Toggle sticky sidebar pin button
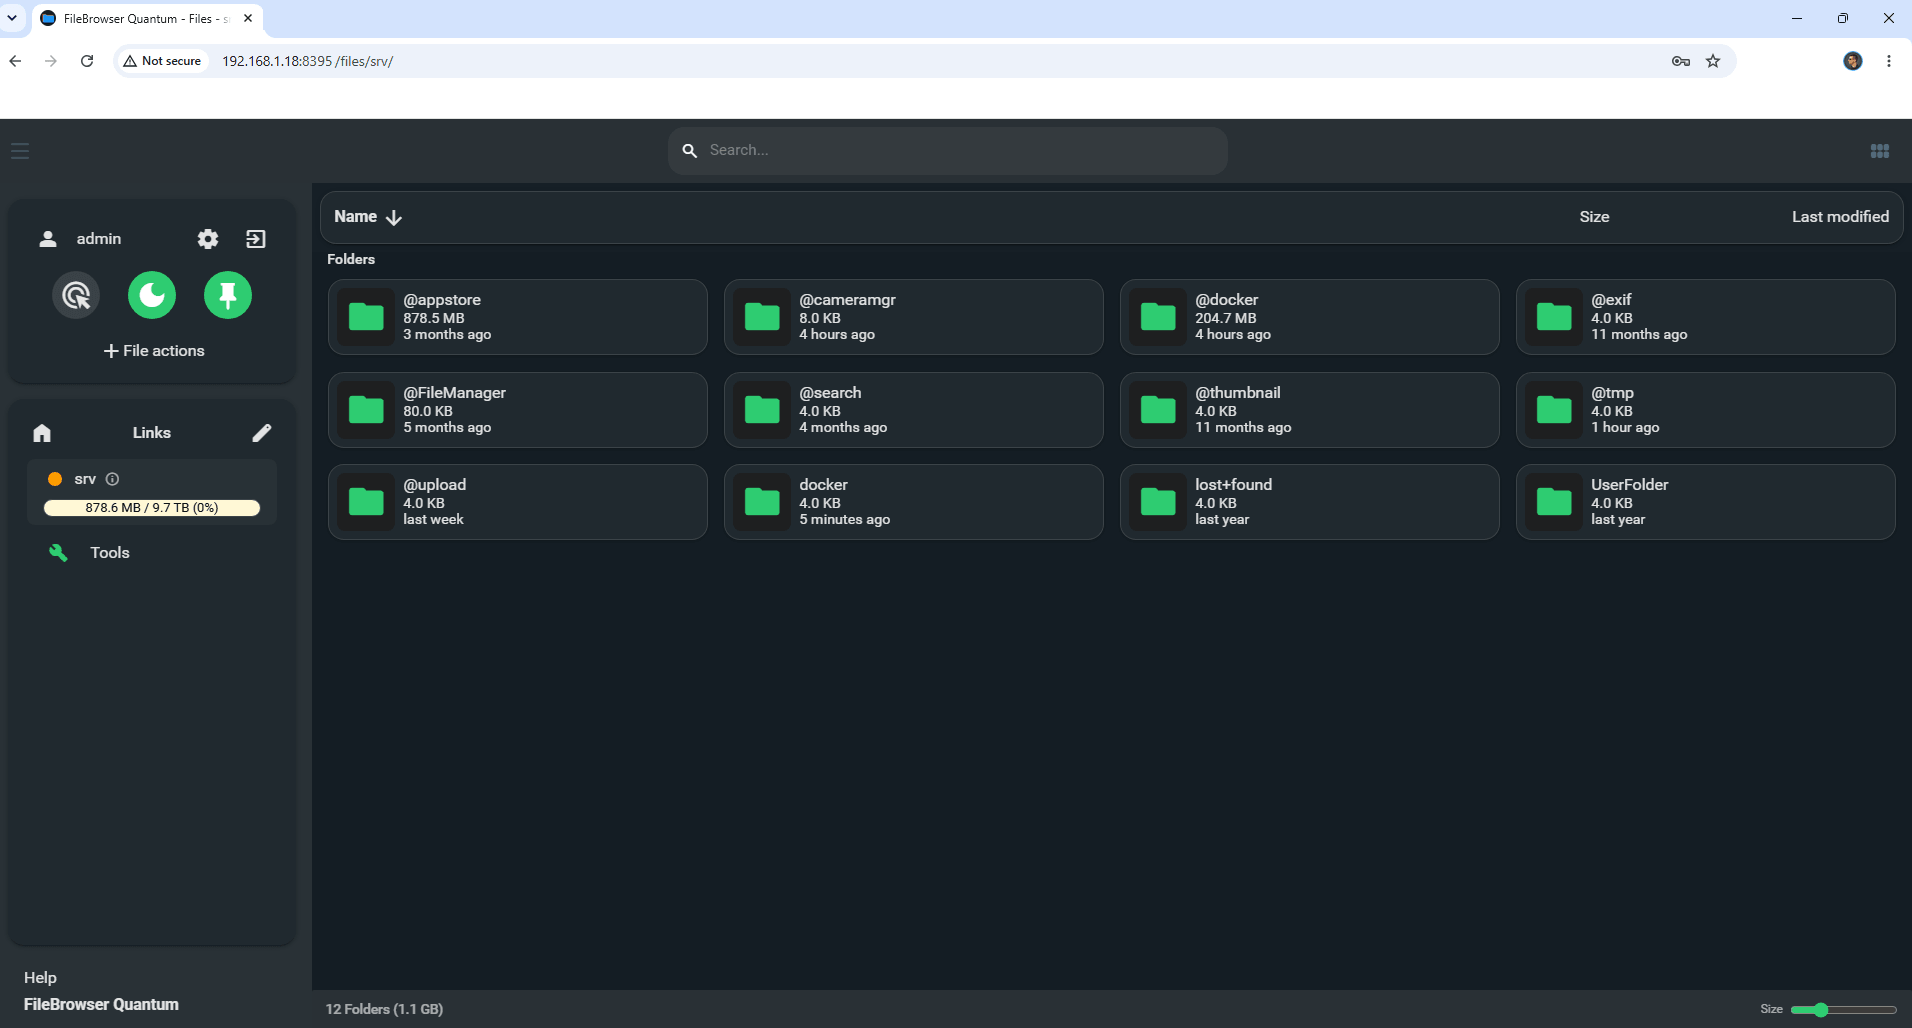 tap(228, 295)
